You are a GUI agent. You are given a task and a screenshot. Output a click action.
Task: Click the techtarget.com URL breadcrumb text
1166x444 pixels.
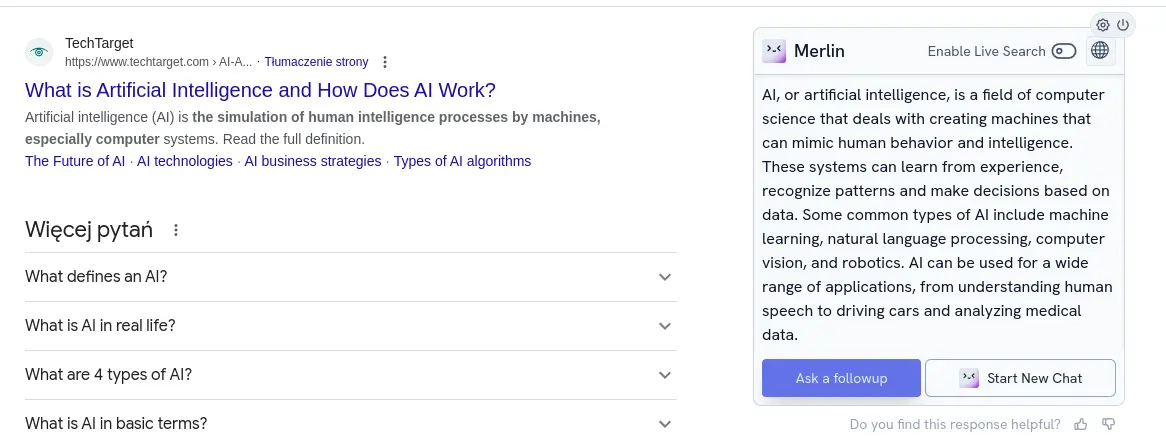coord(158,62)
